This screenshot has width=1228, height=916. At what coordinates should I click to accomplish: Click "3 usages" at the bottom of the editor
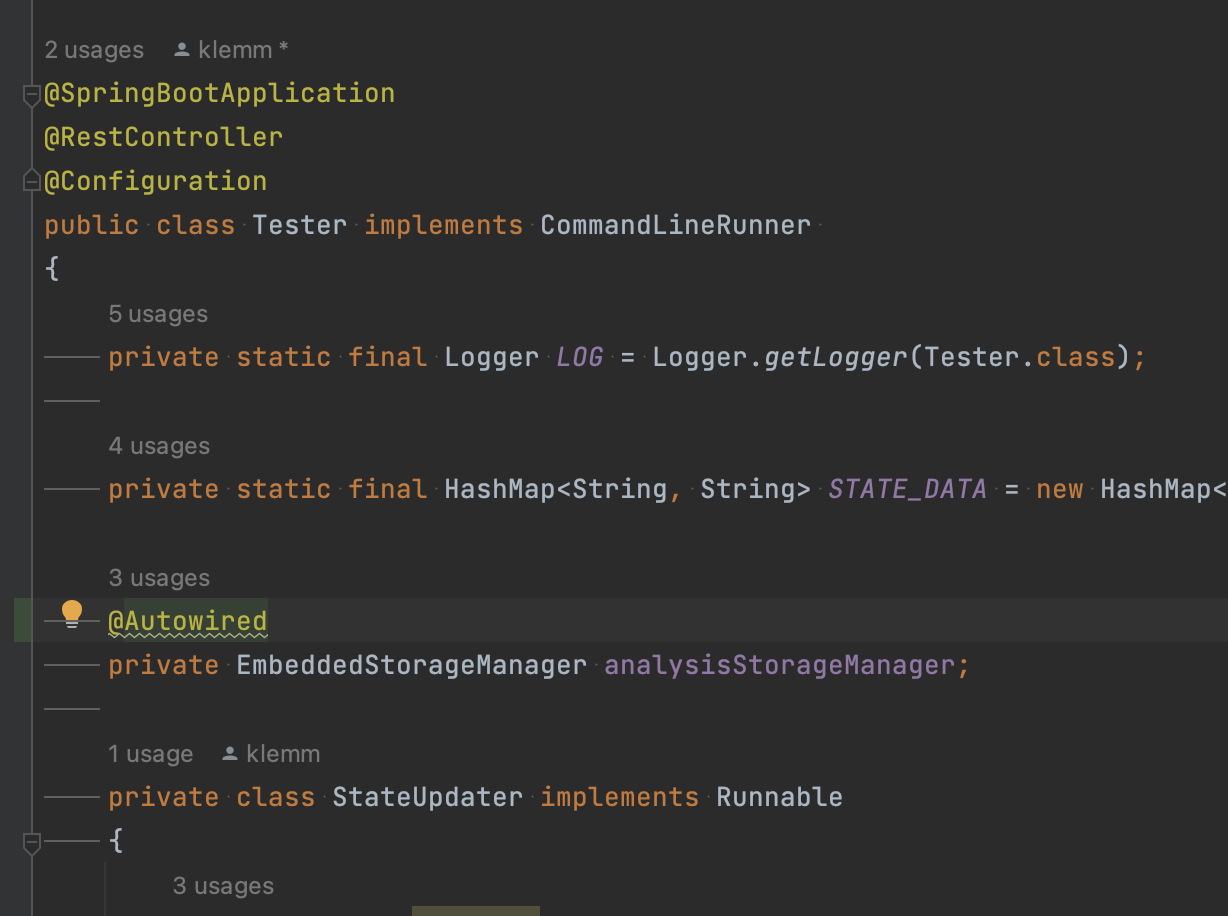click(222, 885)
